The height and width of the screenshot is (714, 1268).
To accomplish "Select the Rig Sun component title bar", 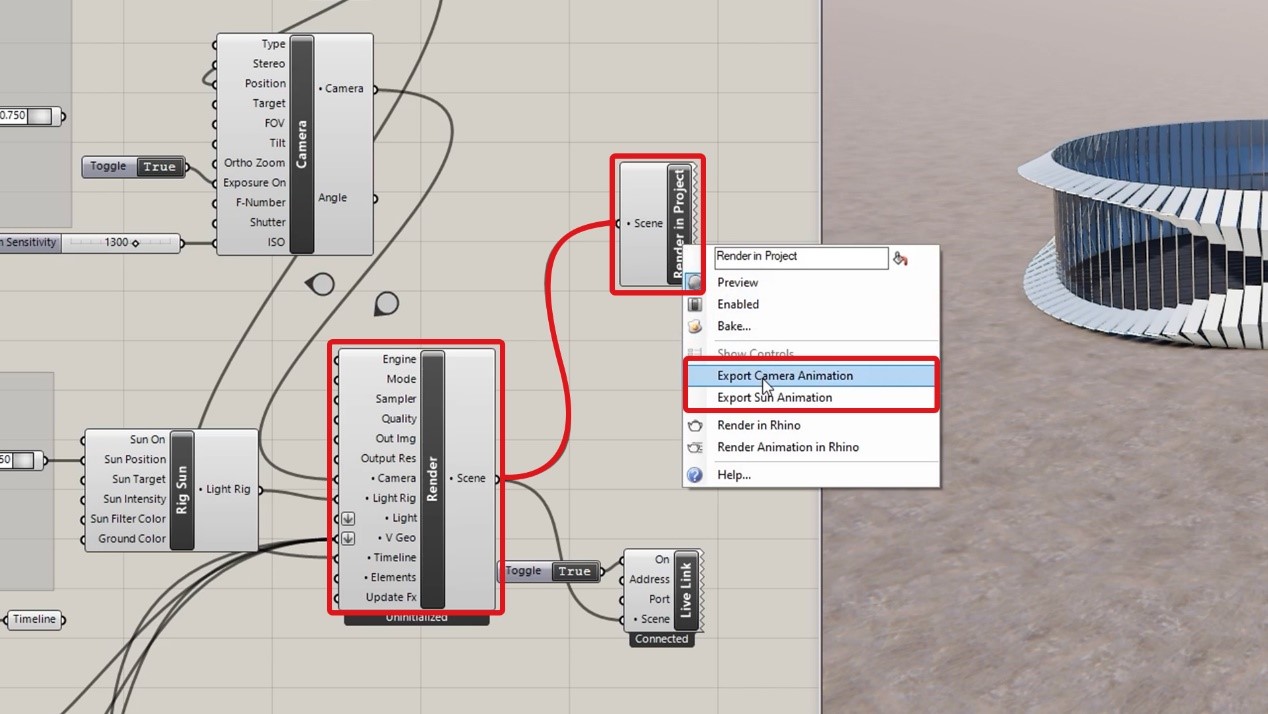I will tap(182, 490).
